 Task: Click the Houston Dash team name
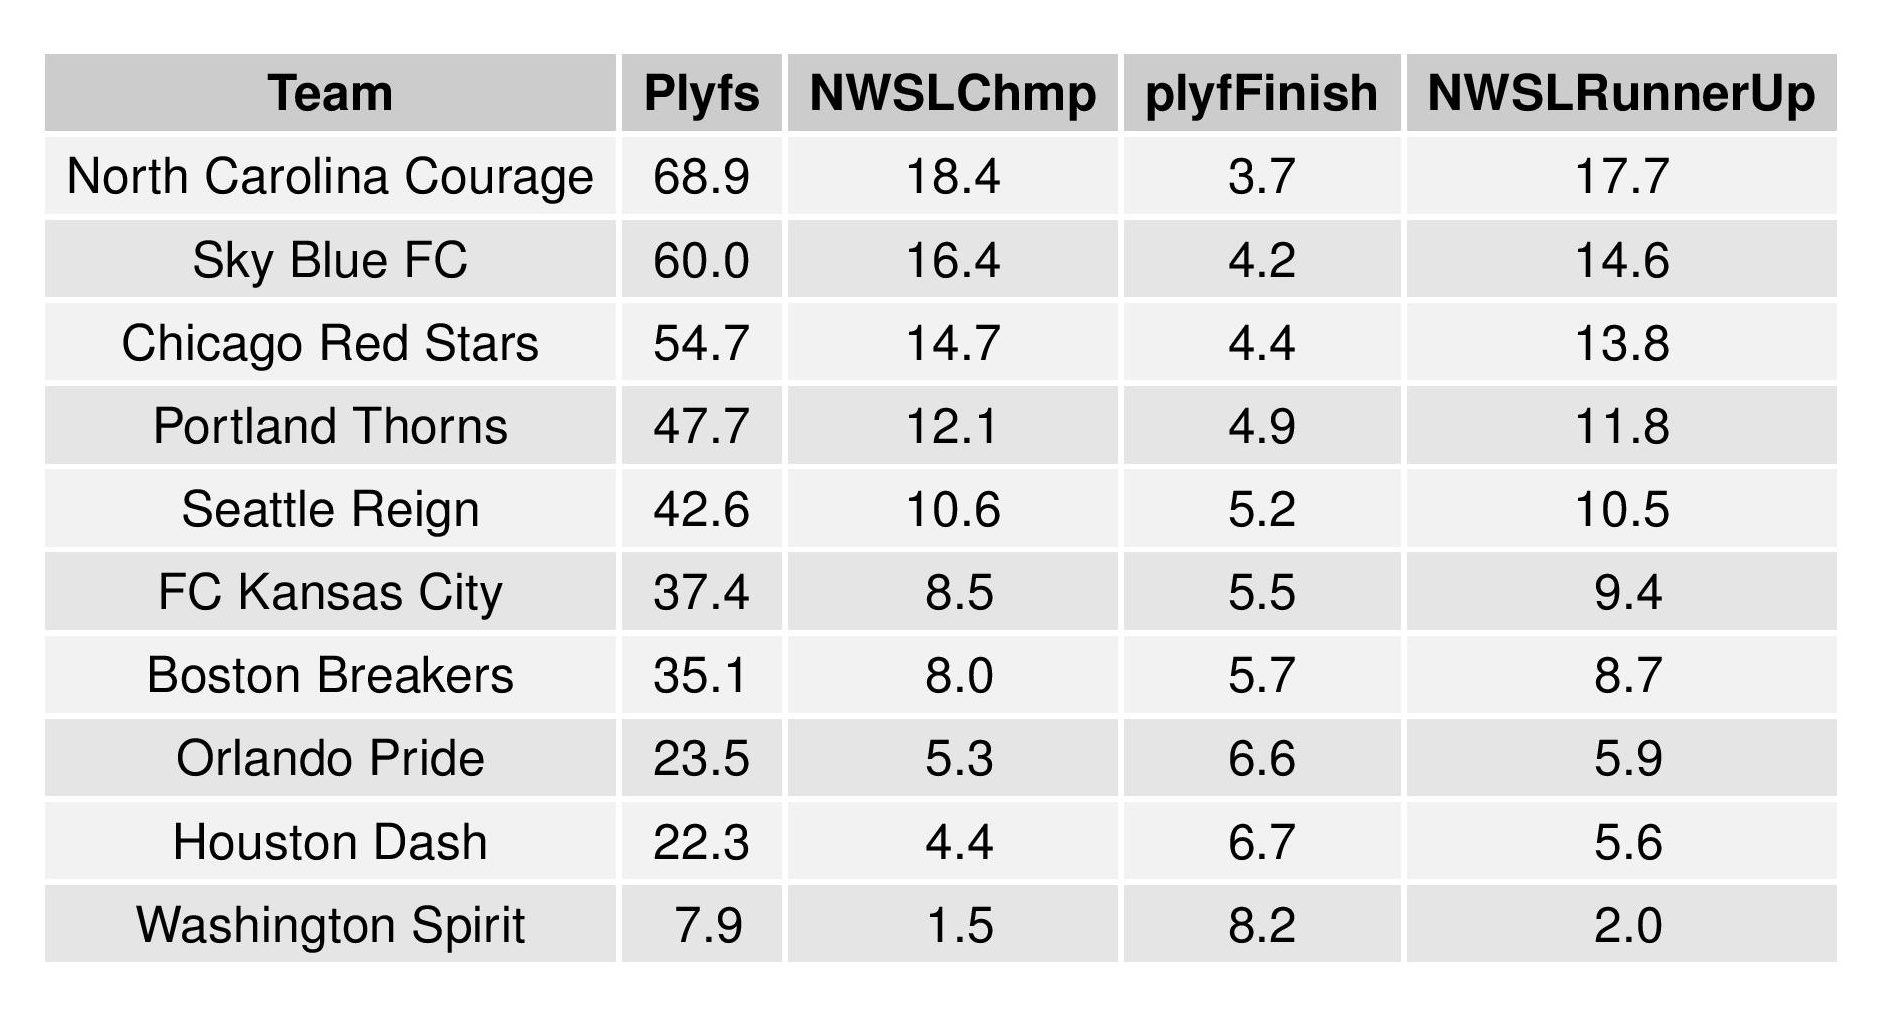tap(330, 842)
